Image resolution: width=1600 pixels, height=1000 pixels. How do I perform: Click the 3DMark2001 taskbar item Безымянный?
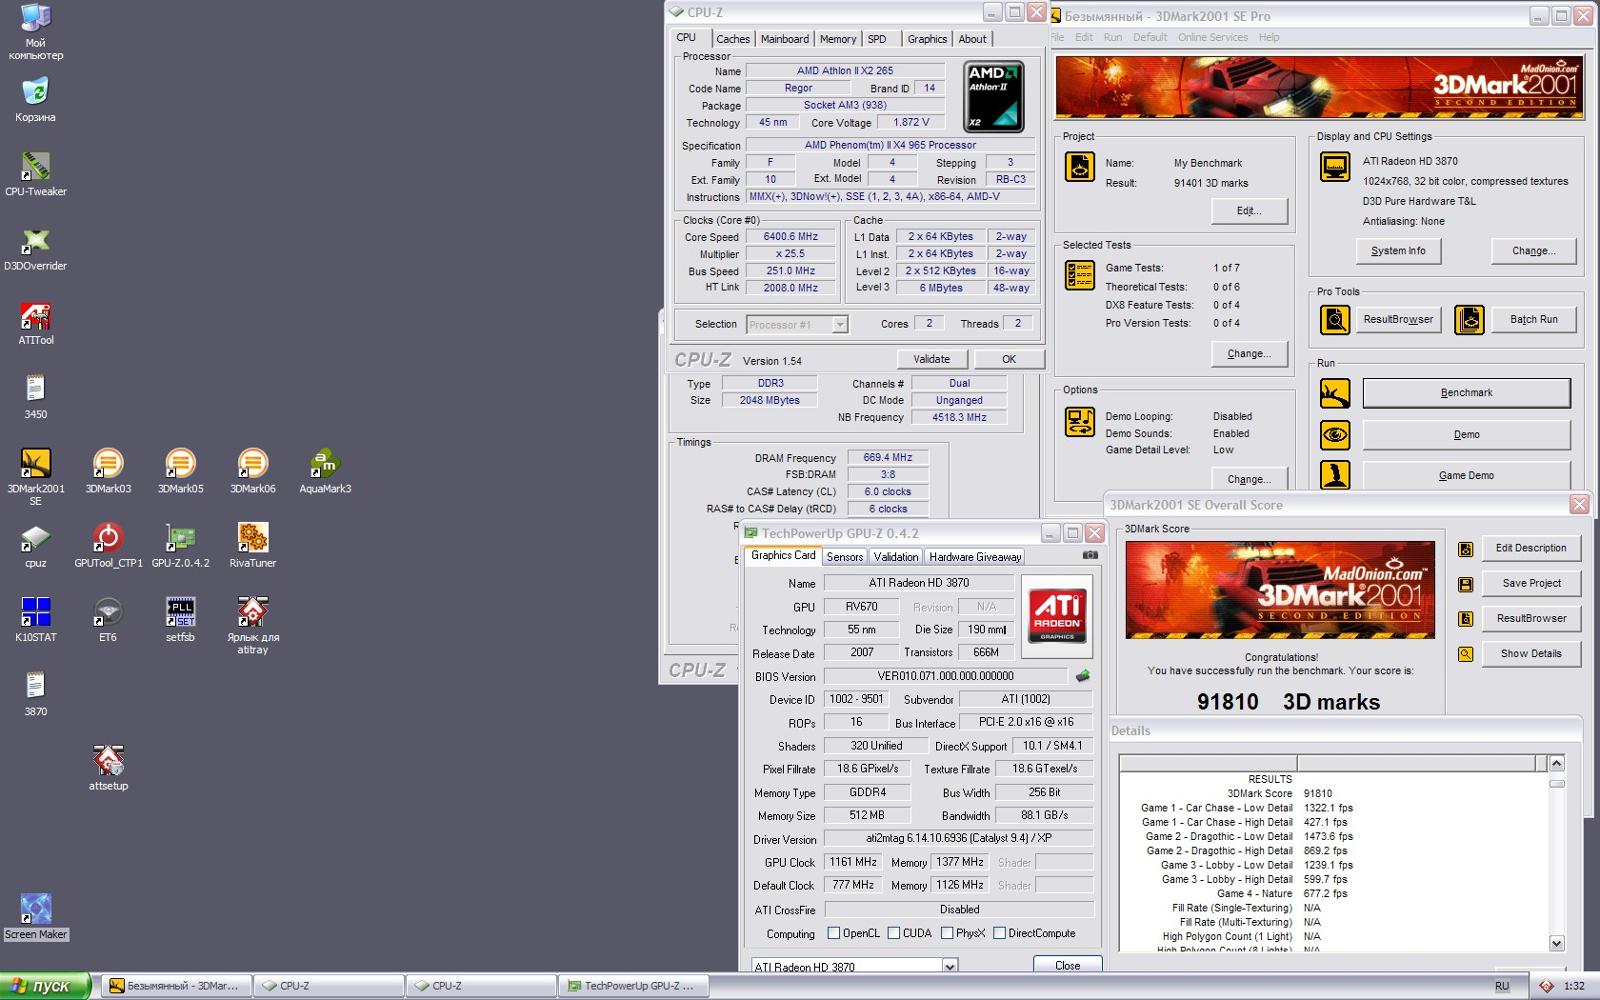point(176,986)
